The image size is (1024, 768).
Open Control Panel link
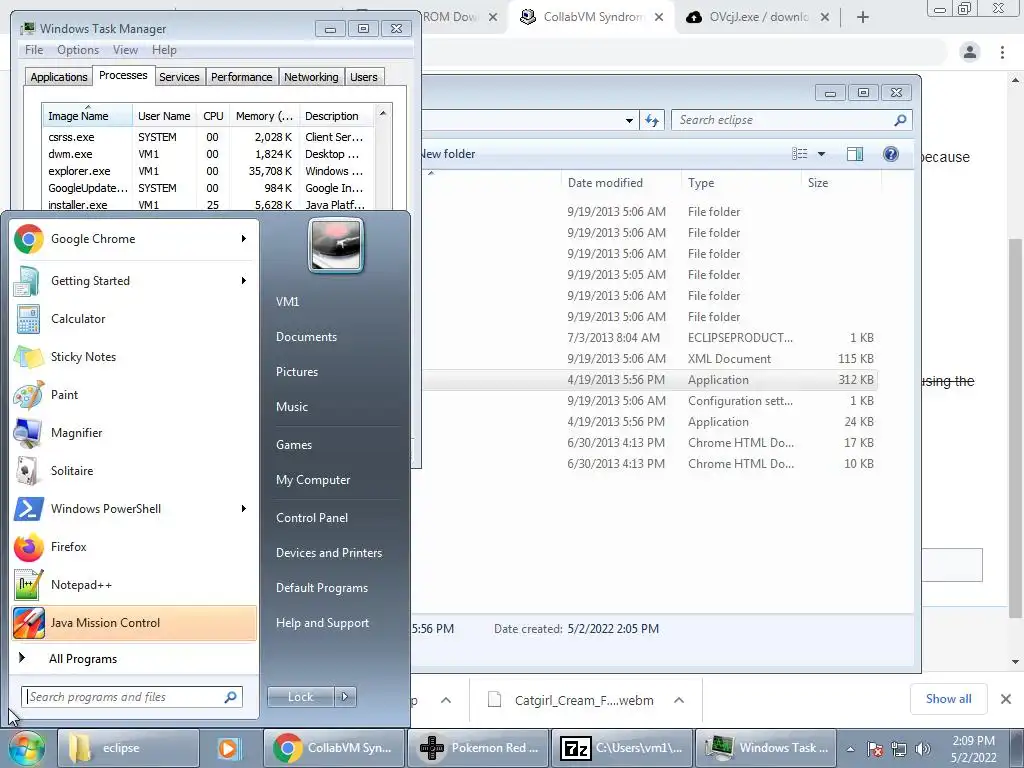(312, 518)
